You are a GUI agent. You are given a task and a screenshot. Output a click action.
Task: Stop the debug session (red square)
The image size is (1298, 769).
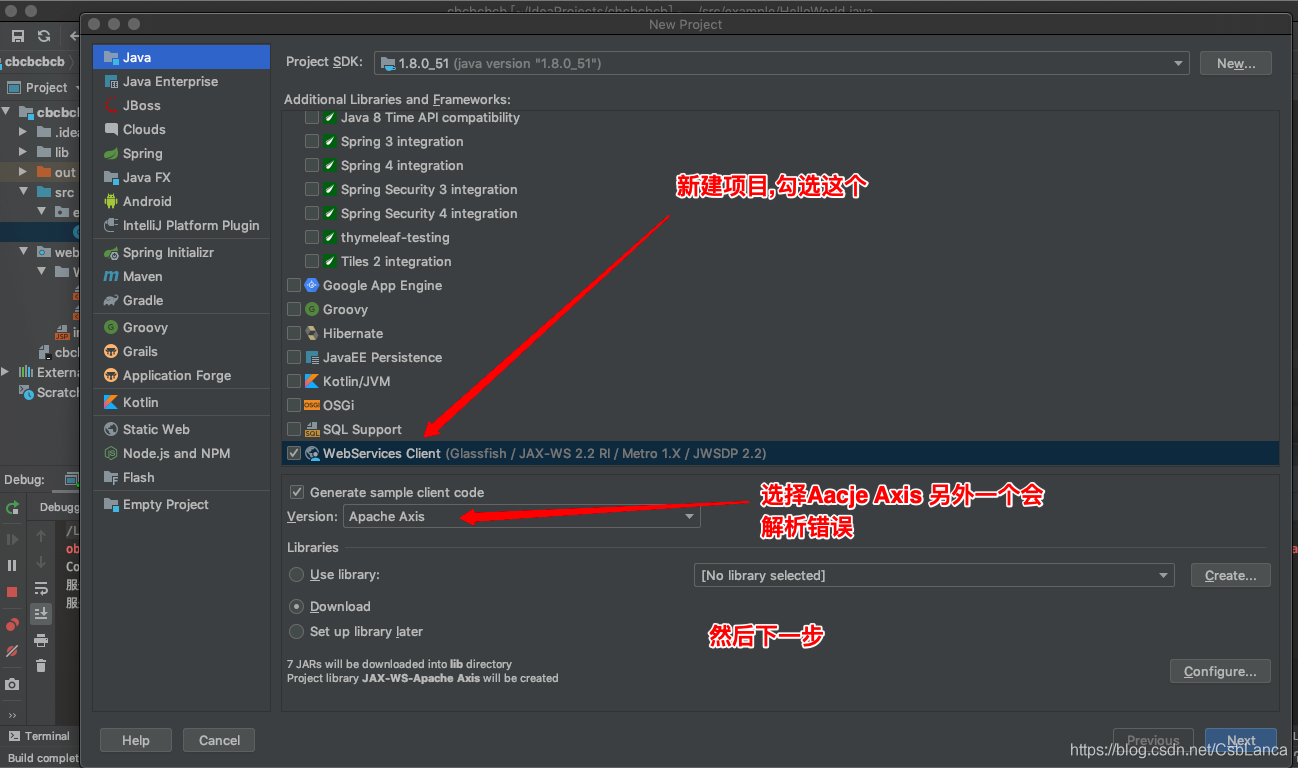tap(12, 592)
